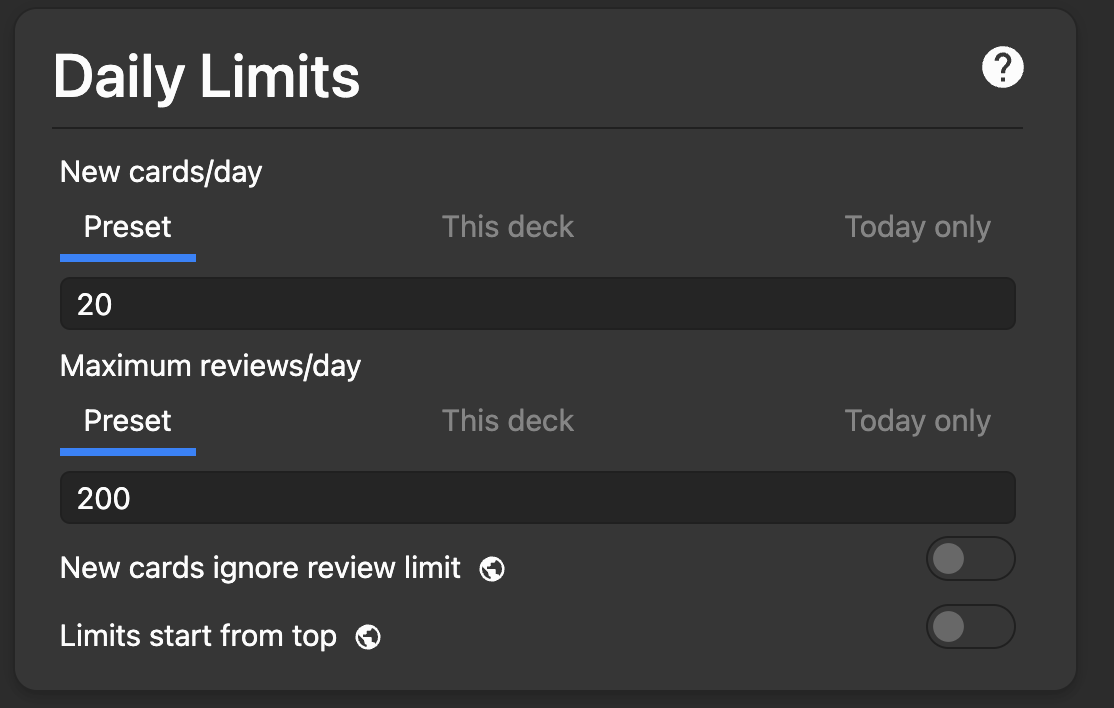
Task: Switch to This deck under New cards/day
Action: [508, 227]
